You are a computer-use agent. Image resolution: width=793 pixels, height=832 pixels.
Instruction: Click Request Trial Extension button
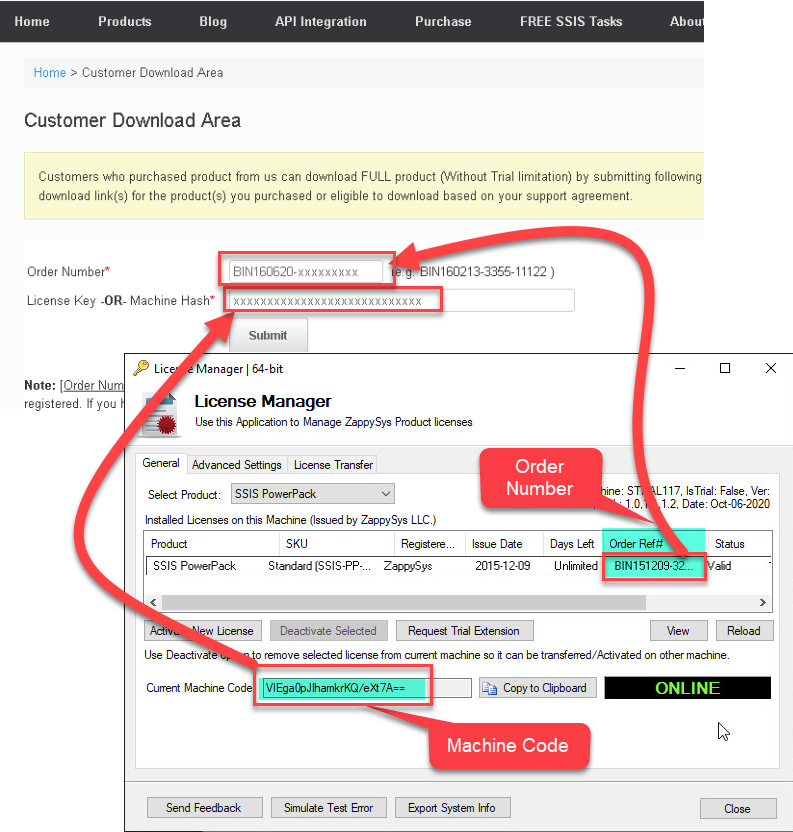tap(464, 630)
